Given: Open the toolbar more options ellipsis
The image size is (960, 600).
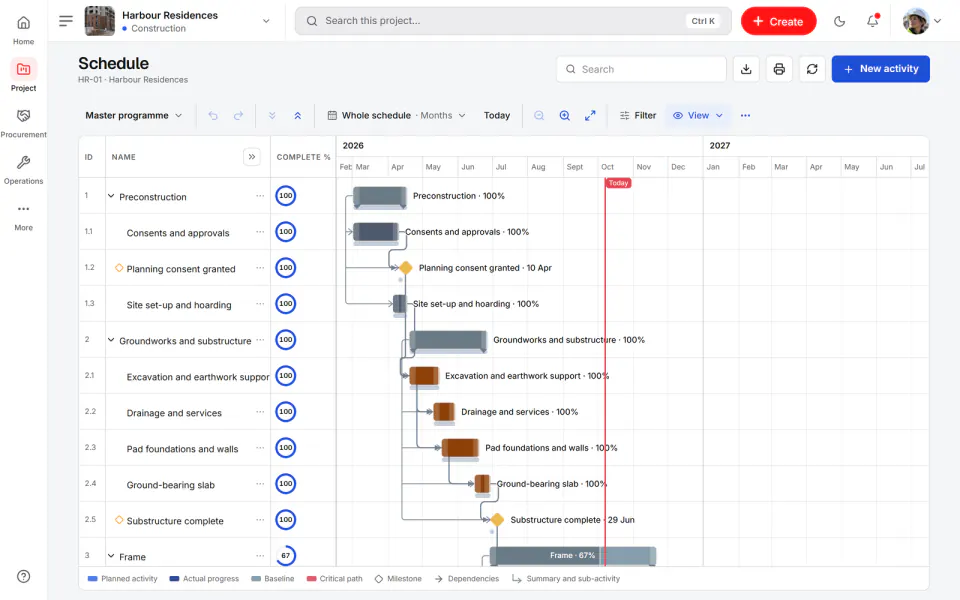Looking at the screenshot, I should tap(745, 115).
